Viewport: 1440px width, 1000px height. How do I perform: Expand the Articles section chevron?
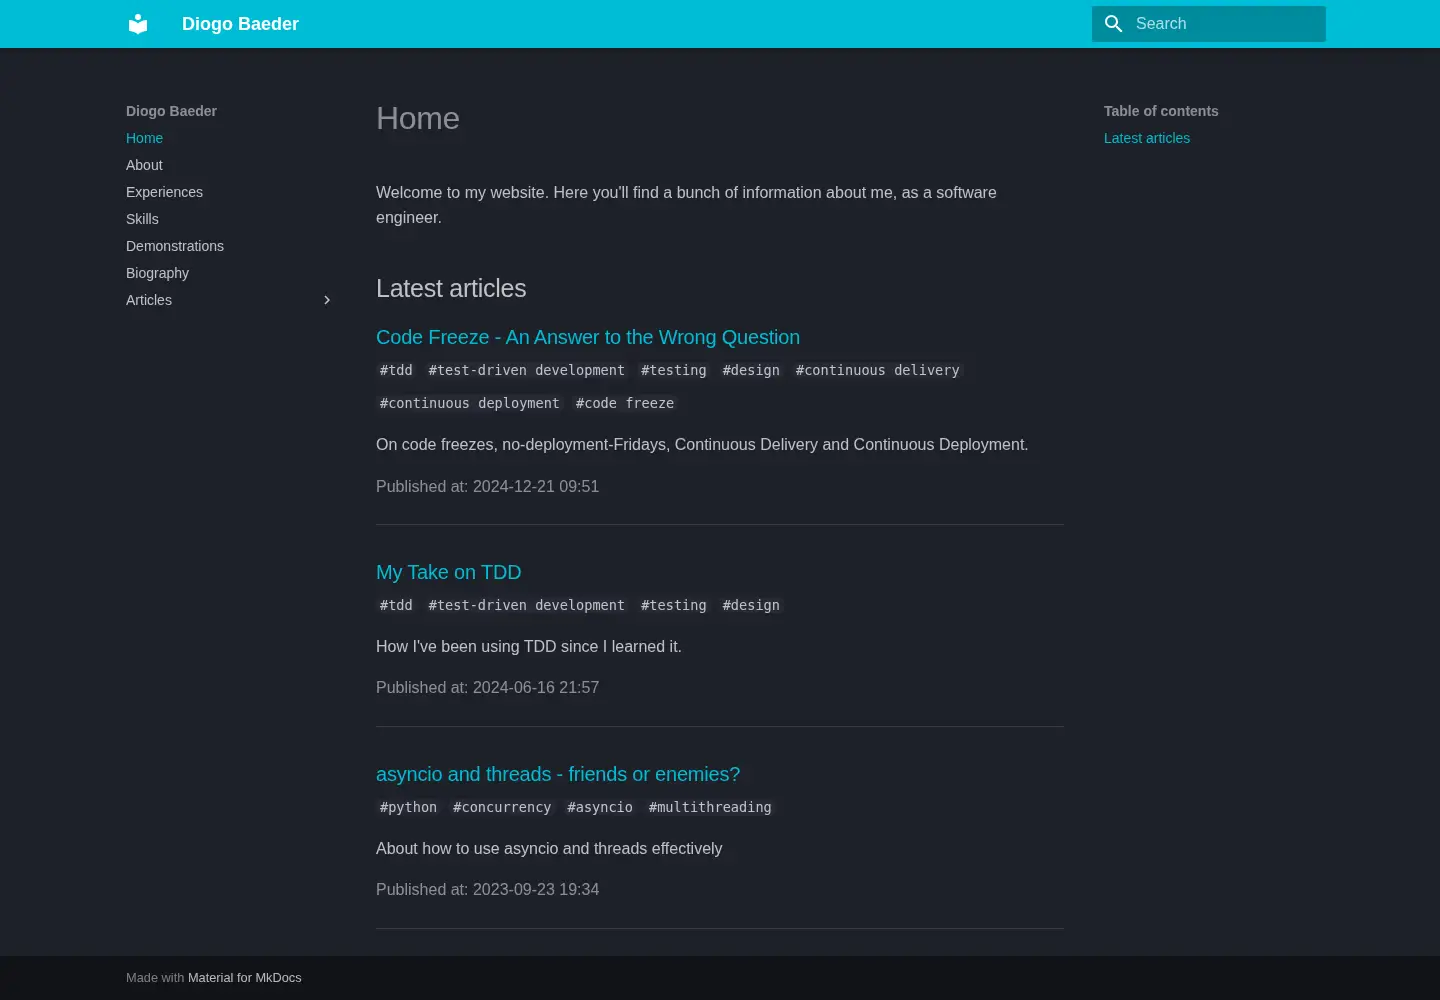pyautogui.click(x=327, y=300)
